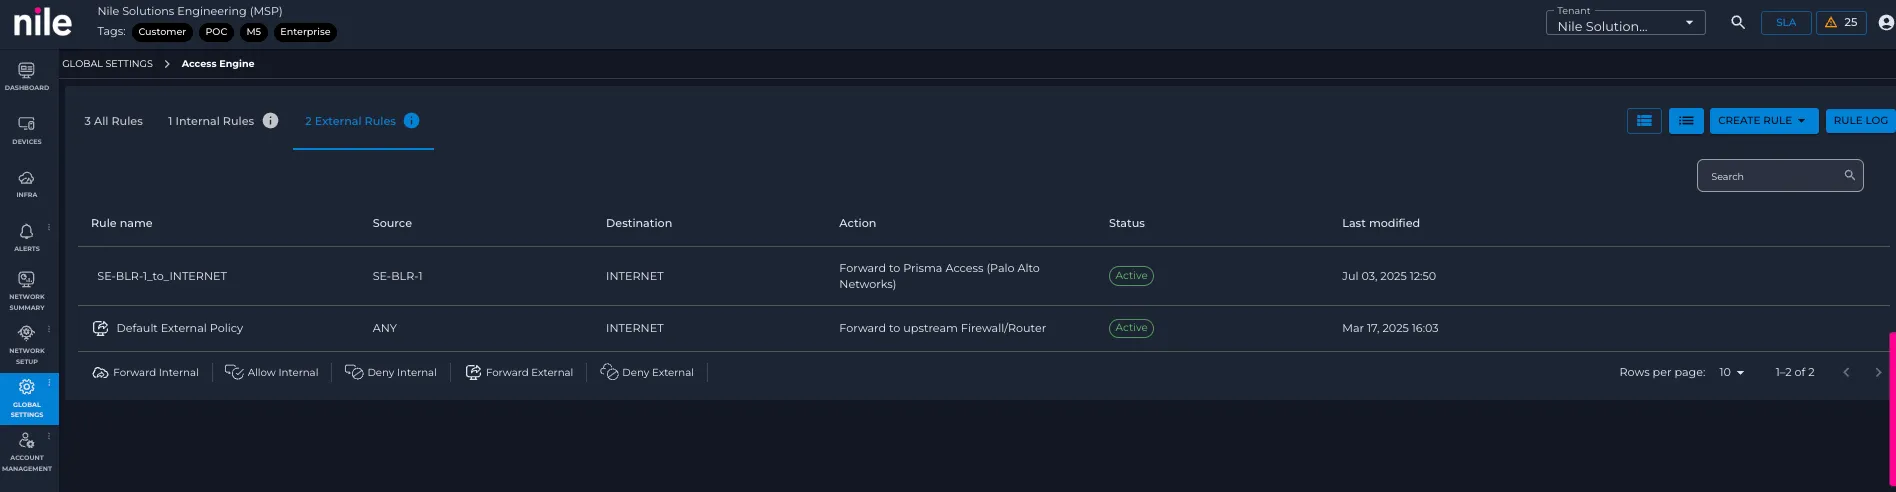1896x492 pixels.
Task: Click 'Jul 03, 2025 12:50' date cell
Action: click(x=1389, y=276)
